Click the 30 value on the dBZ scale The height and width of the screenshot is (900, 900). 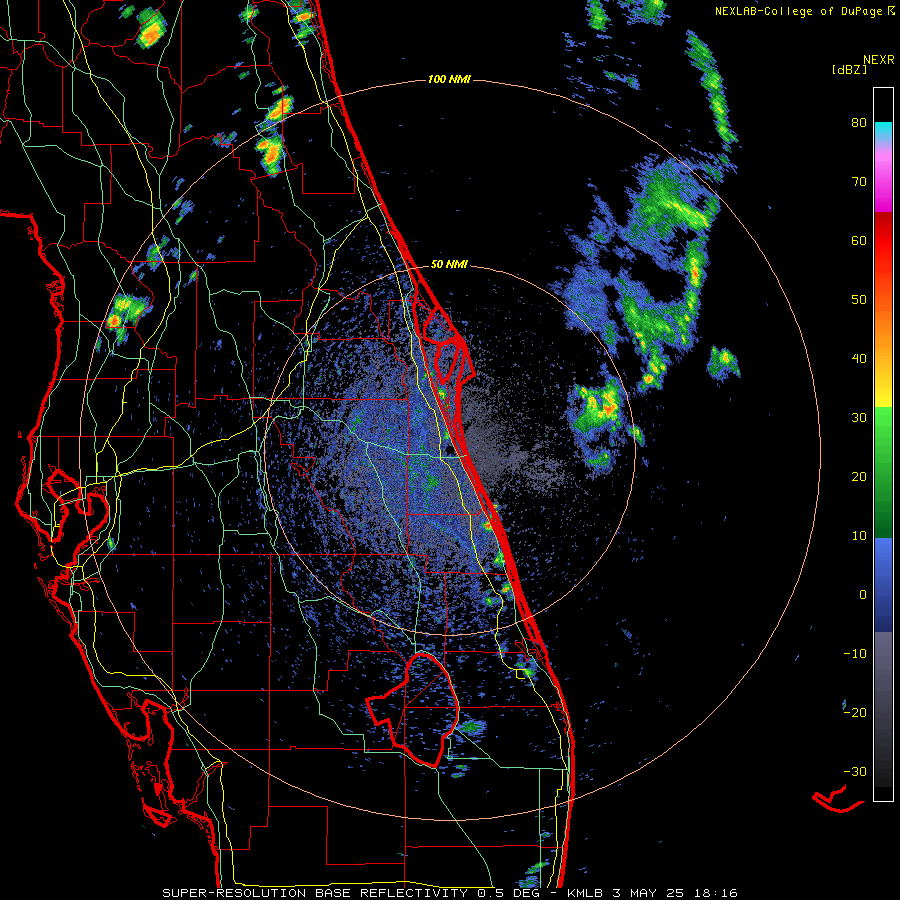tap(859, 417)
